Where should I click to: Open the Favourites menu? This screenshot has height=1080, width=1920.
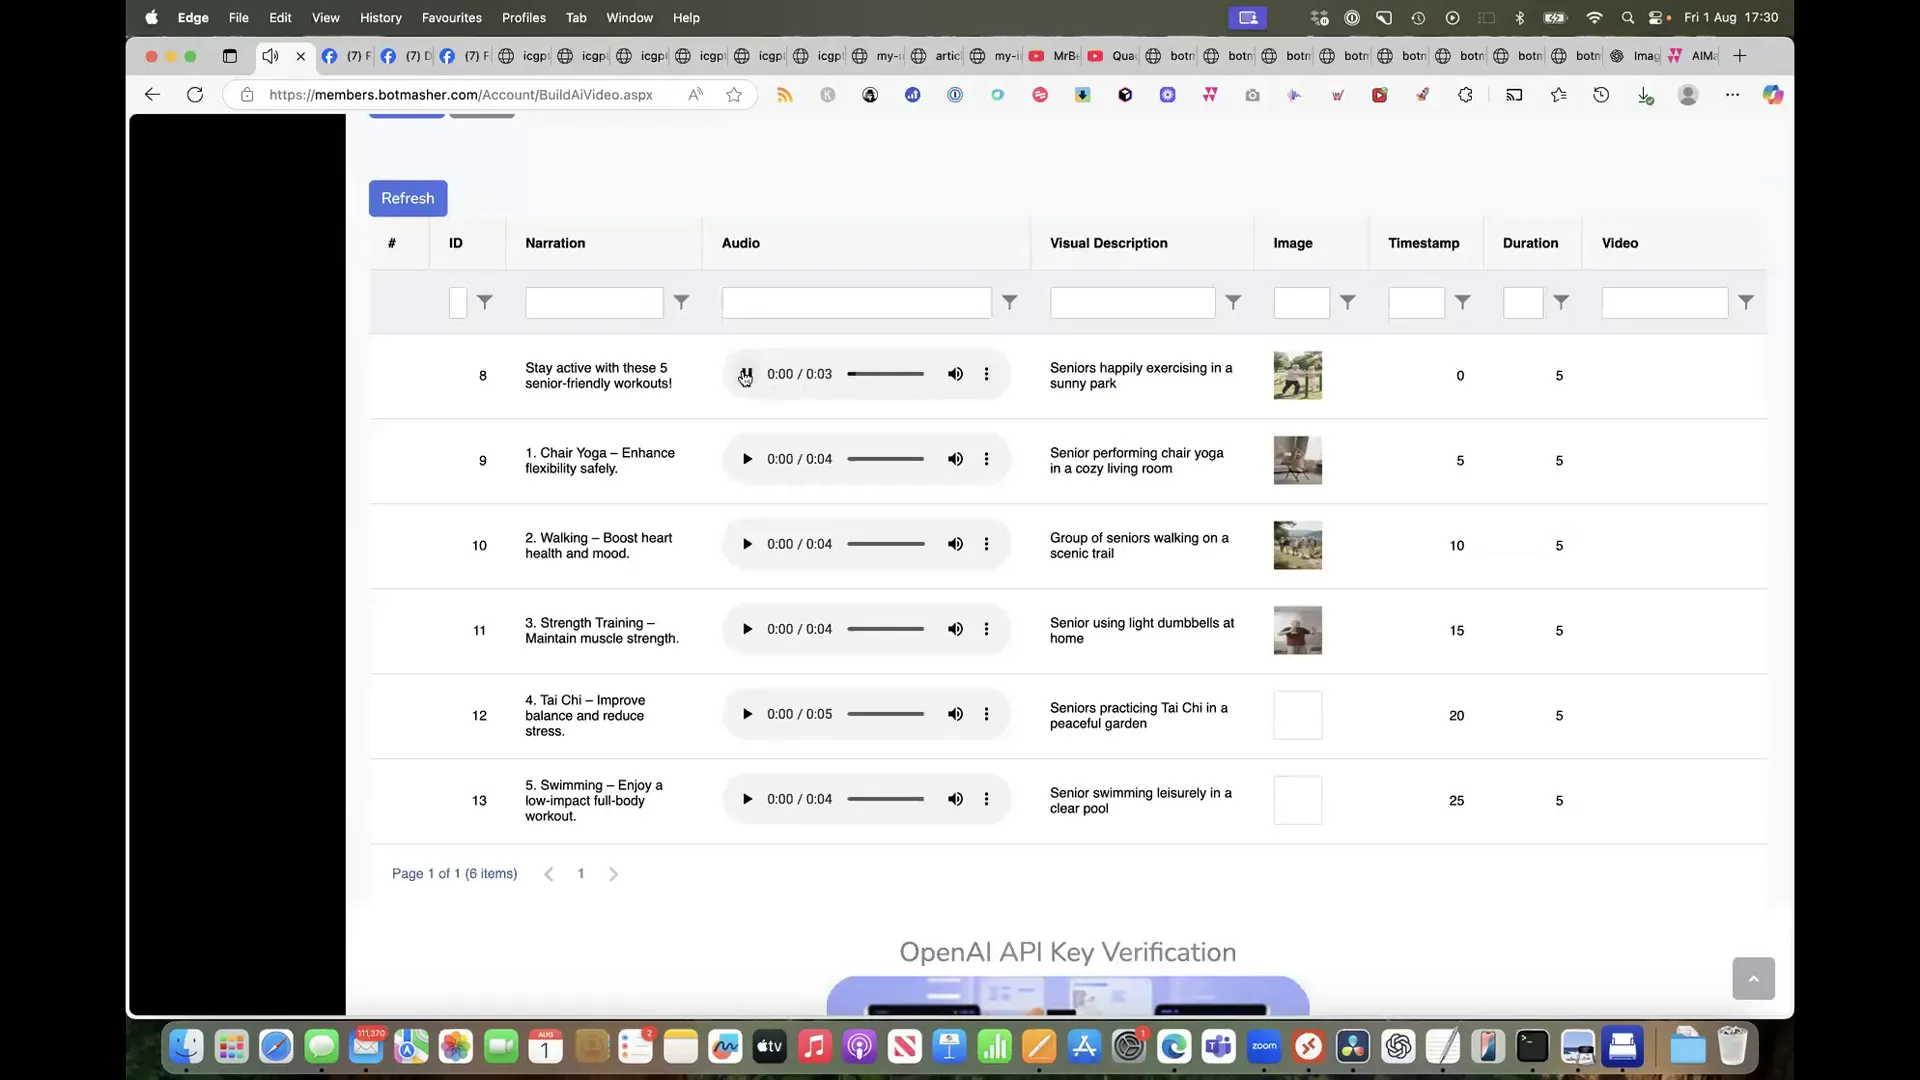pos(452,17)
